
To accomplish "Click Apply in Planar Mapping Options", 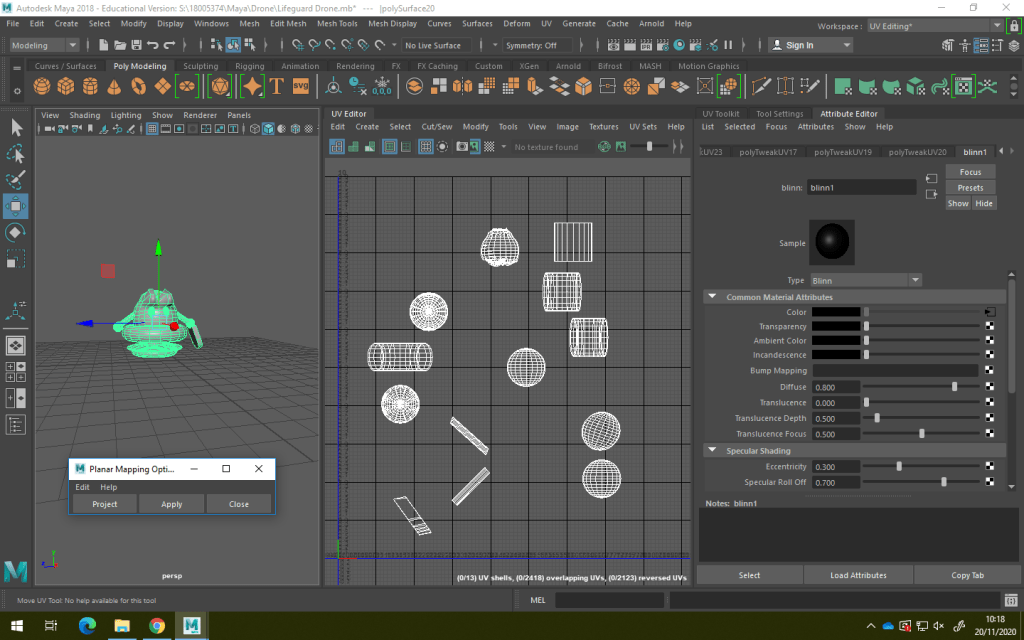I will click(x=172, y=504).
